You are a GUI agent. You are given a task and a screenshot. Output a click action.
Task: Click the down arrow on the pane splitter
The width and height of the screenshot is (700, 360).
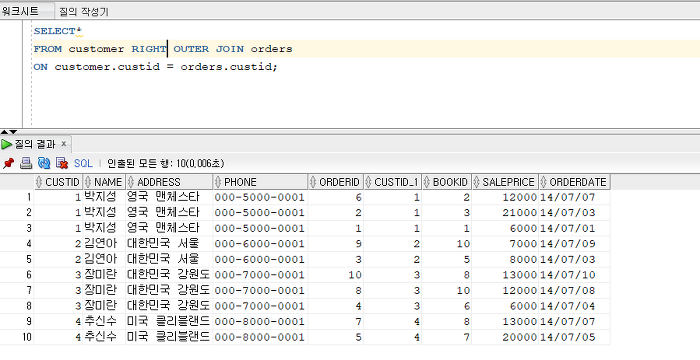tap(13, 132)
